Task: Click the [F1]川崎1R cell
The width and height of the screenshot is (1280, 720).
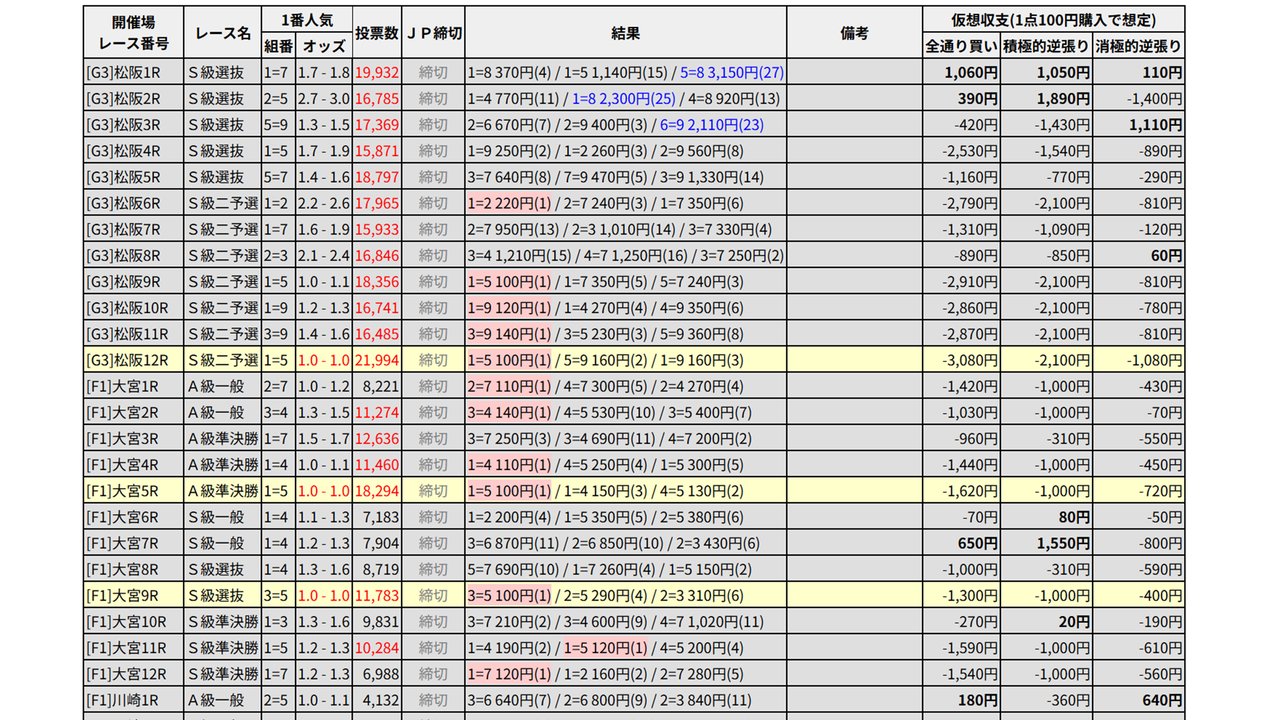Action: click(x=133, y=698)
